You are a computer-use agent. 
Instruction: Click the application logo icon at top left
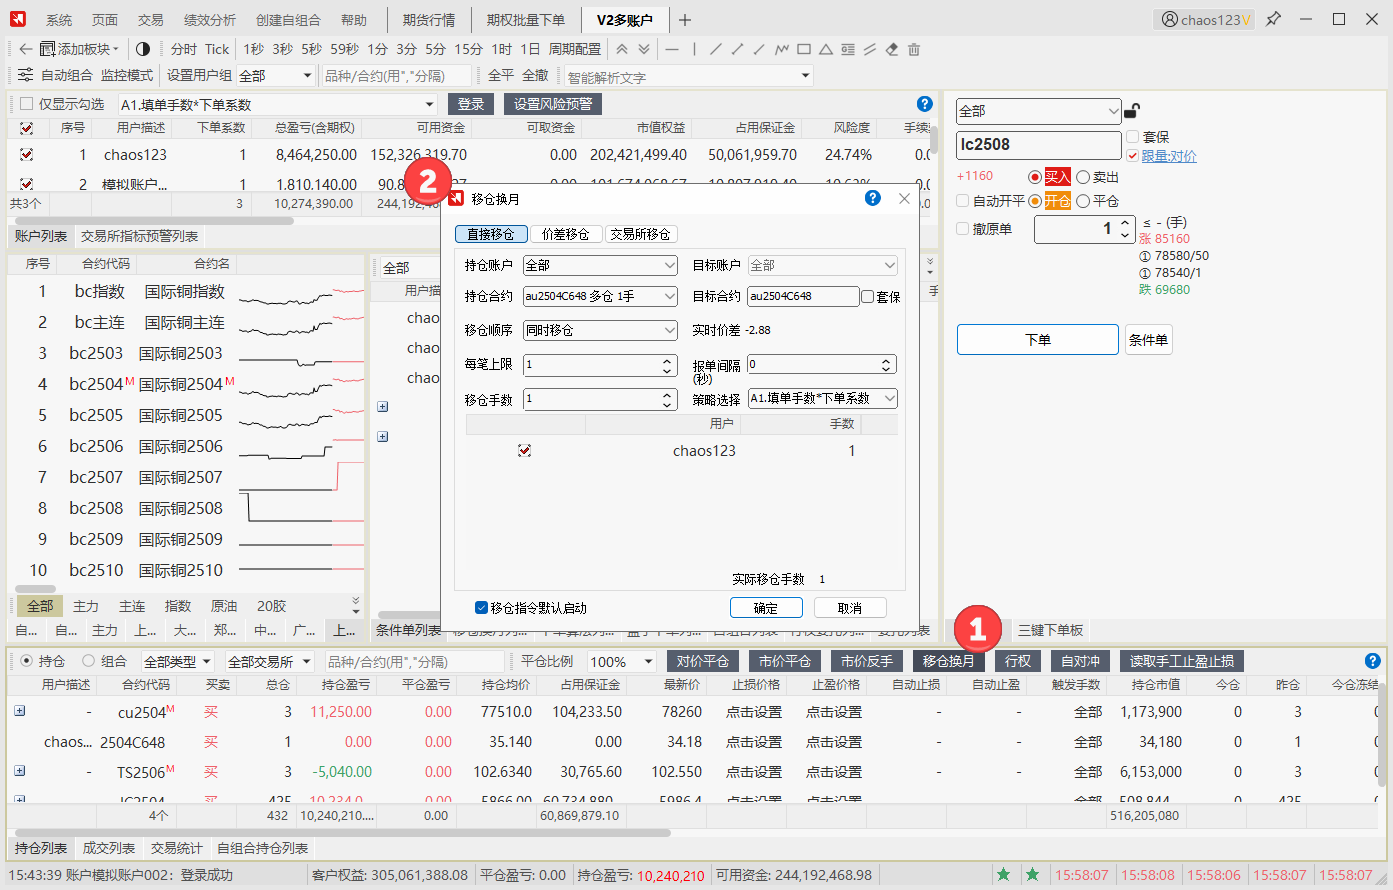point(18,19)
